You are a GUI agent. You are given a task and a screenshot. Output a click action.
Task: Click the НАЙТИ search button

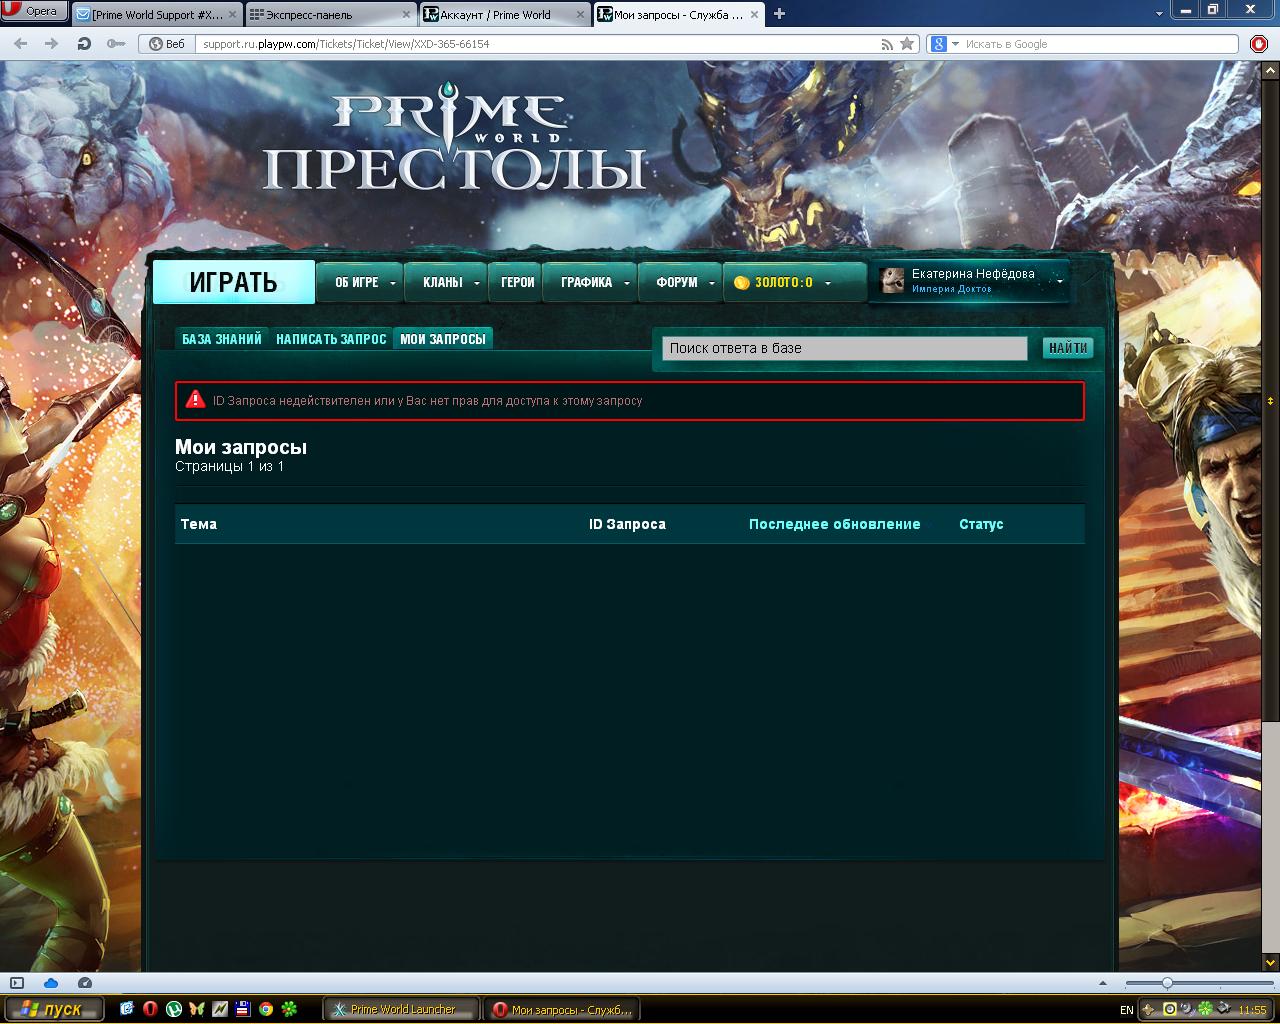[1068, 348]
